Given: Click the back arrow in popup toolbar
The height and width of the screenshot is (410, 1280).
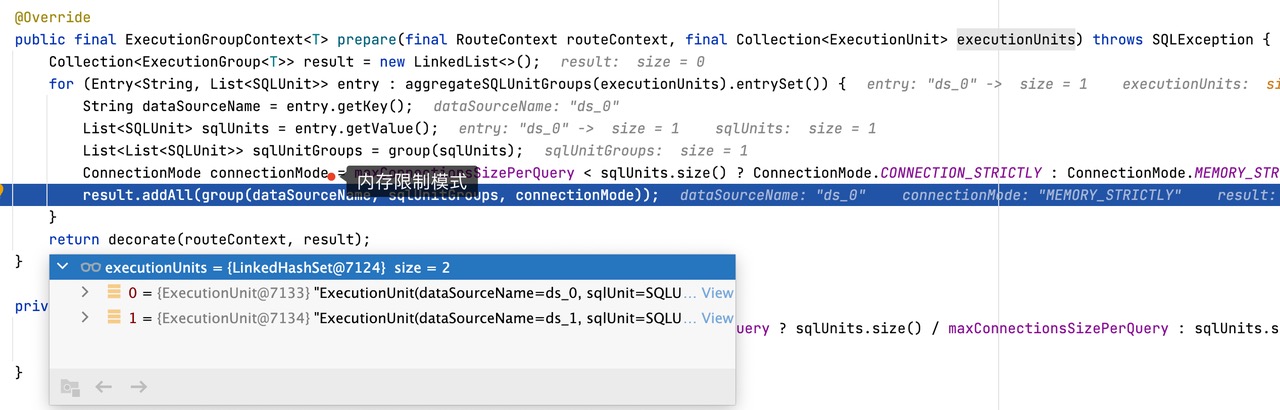Looking at the screenshot, I should click(x=104, y=387).
